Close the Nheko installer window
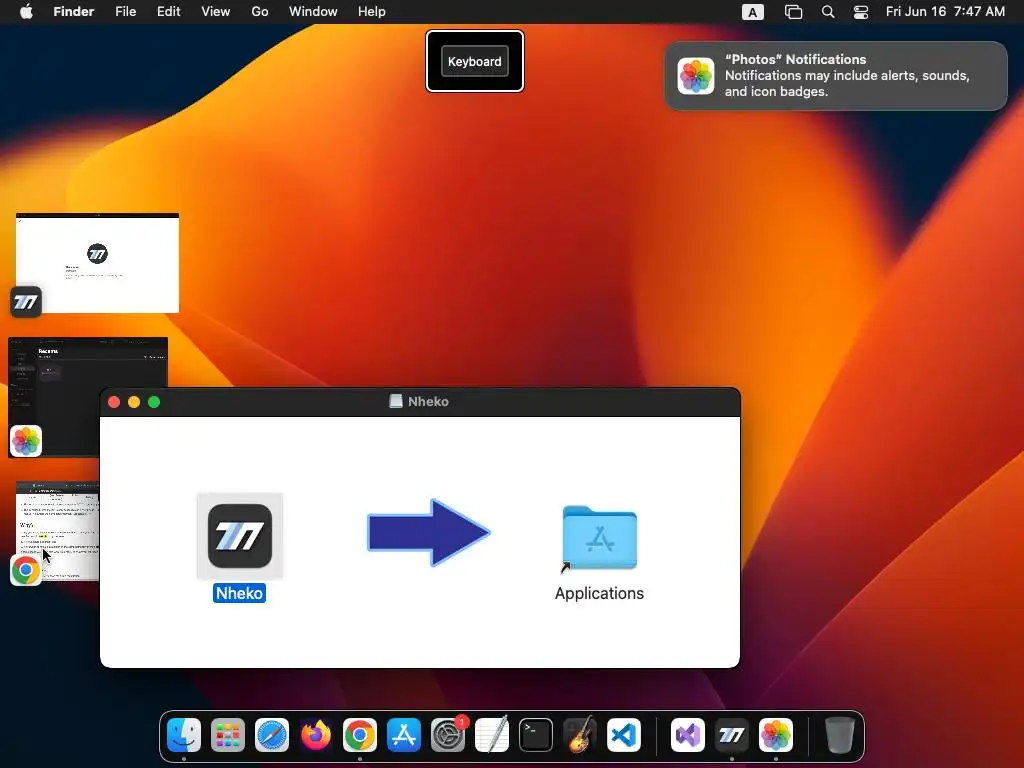1024x768 pixels. click(x=114, y=402)
